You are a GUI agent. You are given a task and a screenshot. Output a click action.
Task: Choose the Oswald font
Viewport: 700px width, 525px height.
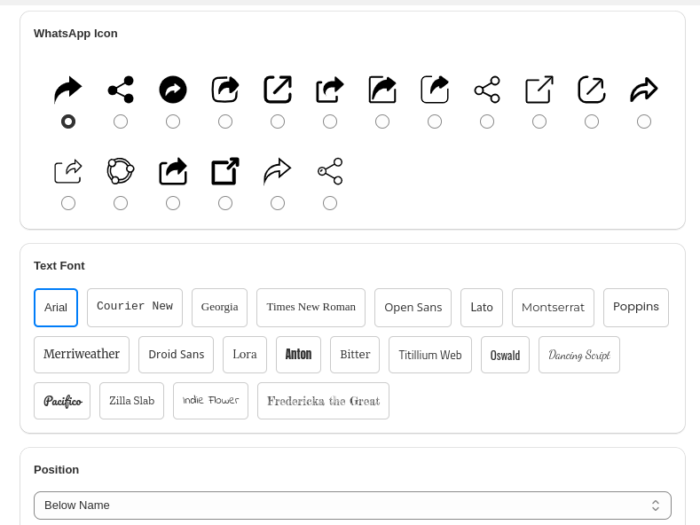pos(505,354)
